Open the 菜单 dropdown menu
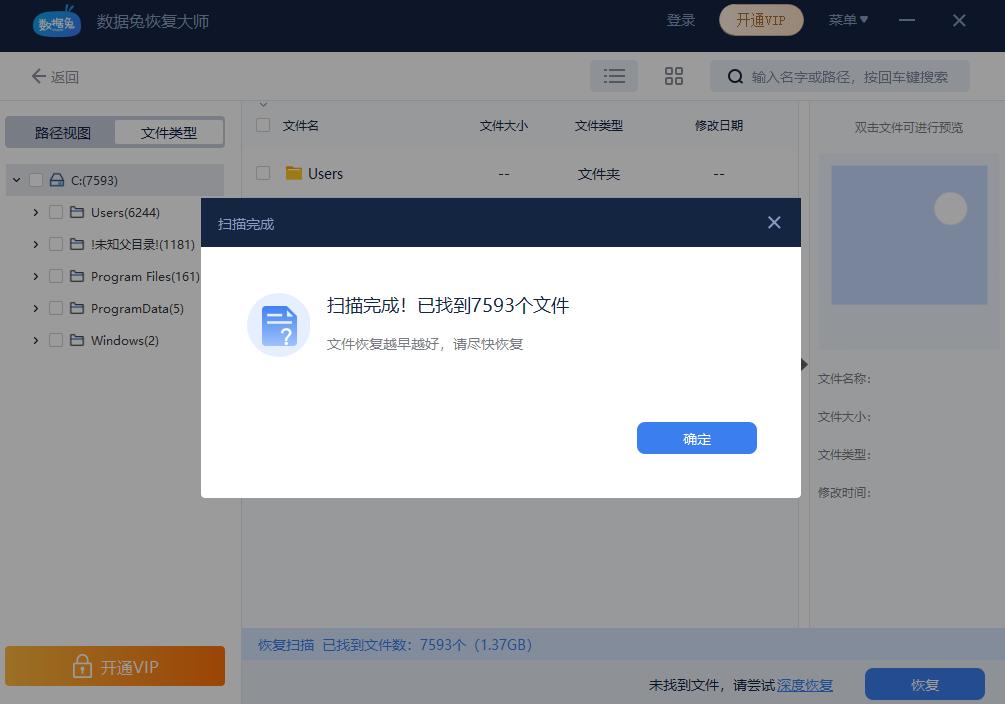The width and height of the screenshot is (1005, 704). [x=848, y=20]
